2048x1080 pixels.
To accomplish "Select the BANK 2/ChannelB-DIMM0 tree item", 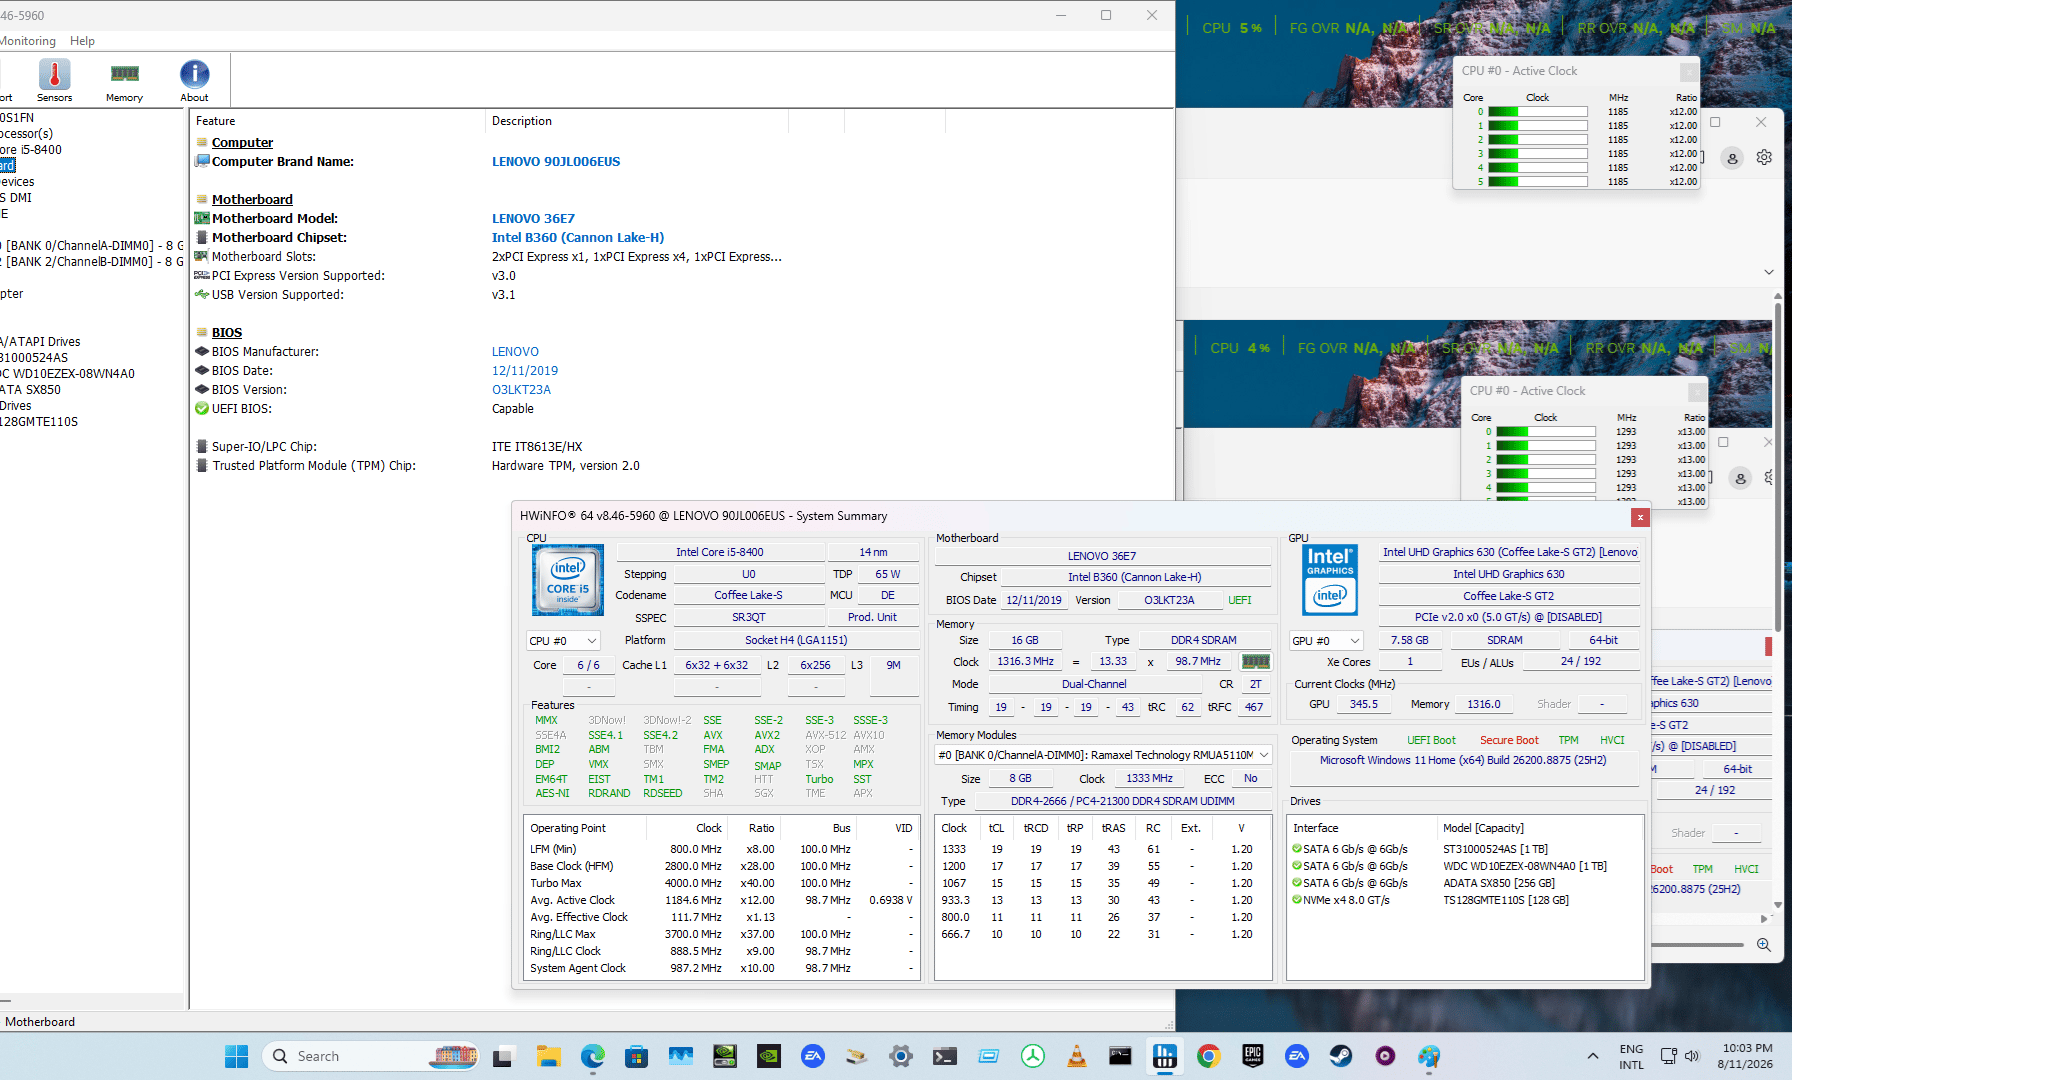I will point(92,261).
